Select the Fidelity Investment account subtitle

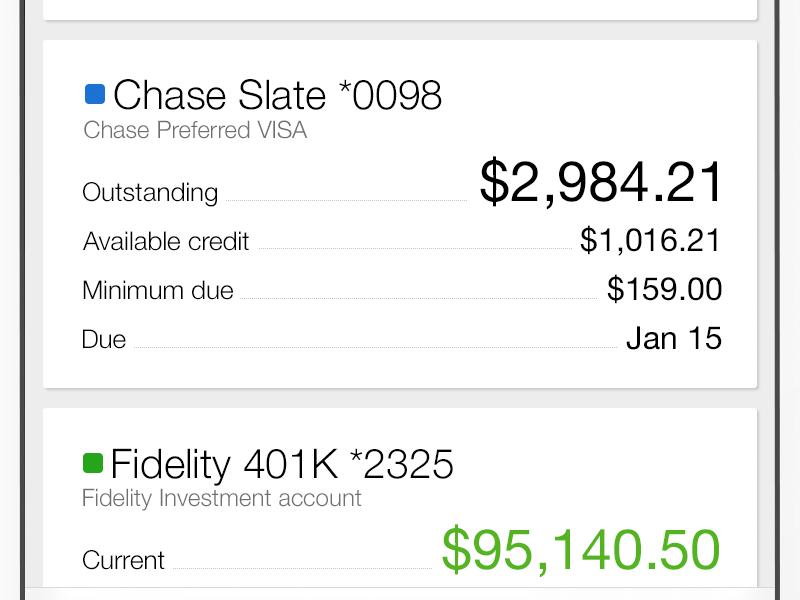coord(221,498)
